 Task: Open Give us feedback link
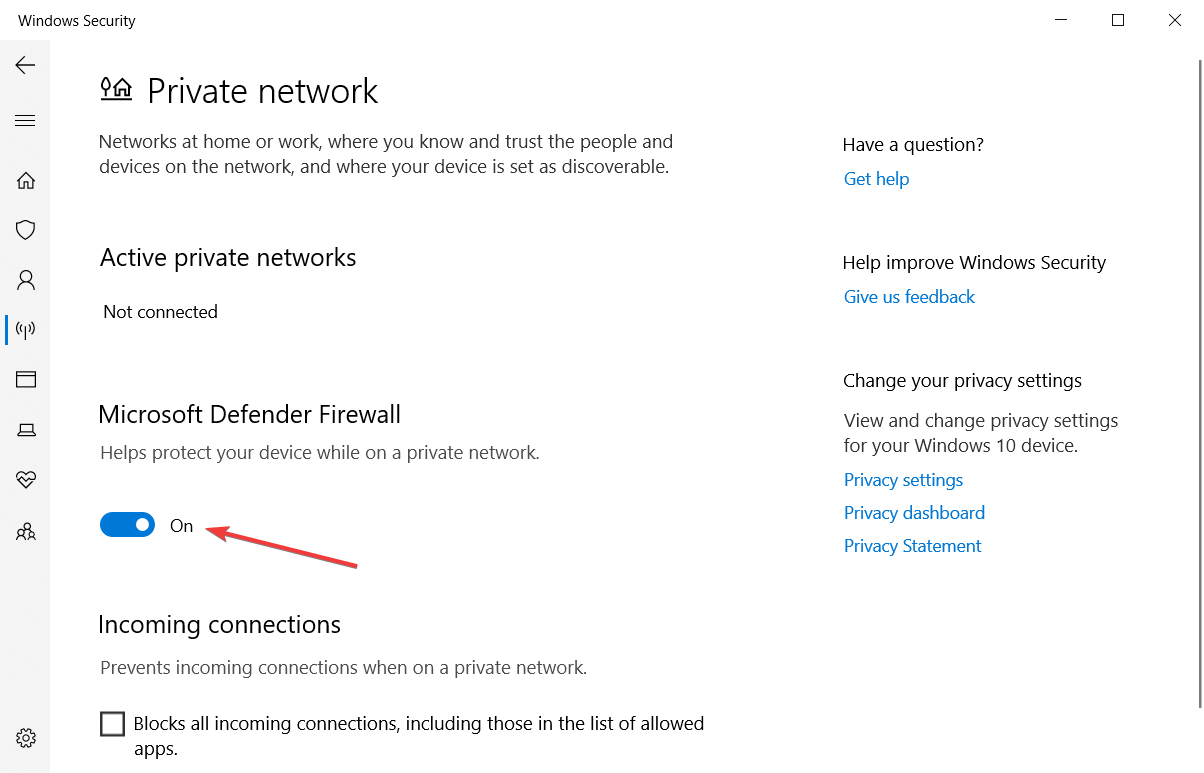click(909, 297)
